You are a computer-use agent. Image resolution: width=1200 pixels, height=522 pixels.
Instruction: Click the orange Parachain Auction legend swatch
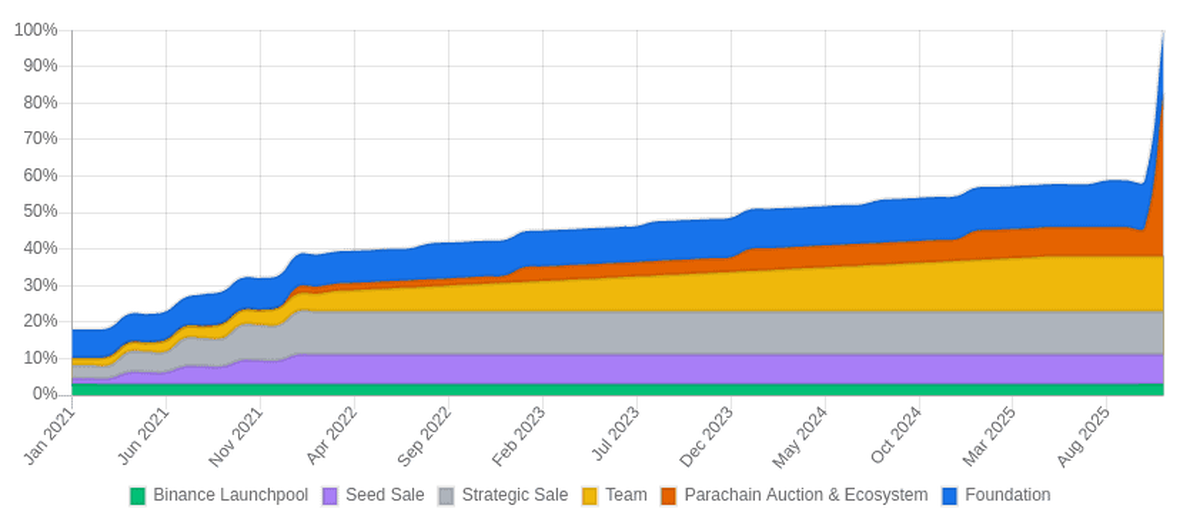(x=669, y=495)
